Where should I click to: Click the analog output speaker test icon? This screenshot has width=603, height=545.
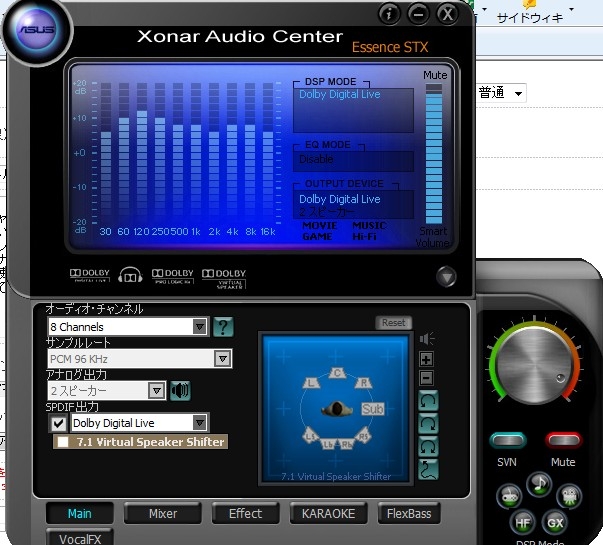pyautogui.click(x=180, y=390)
